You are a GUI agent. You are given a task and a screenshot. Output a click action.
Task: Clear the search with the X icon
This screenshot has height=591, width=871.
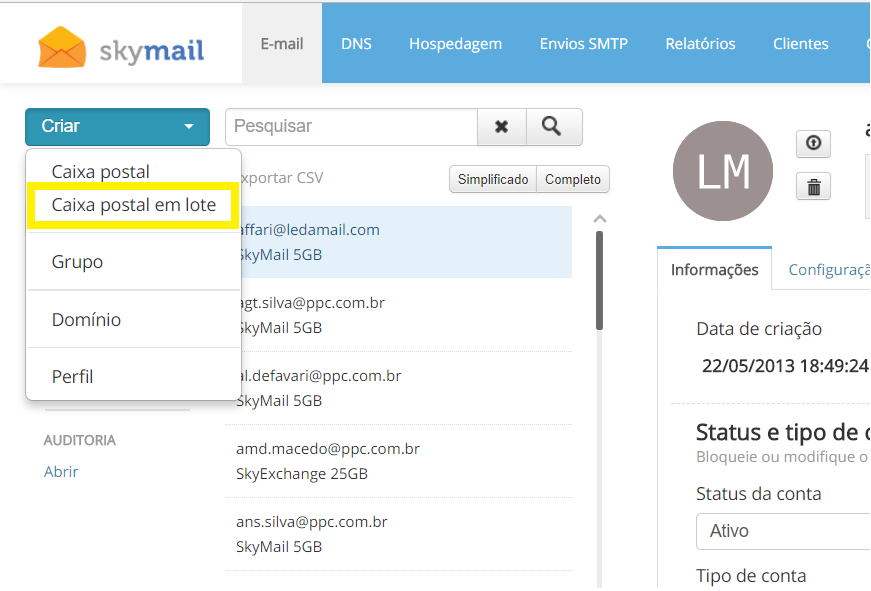coord(502,127)
